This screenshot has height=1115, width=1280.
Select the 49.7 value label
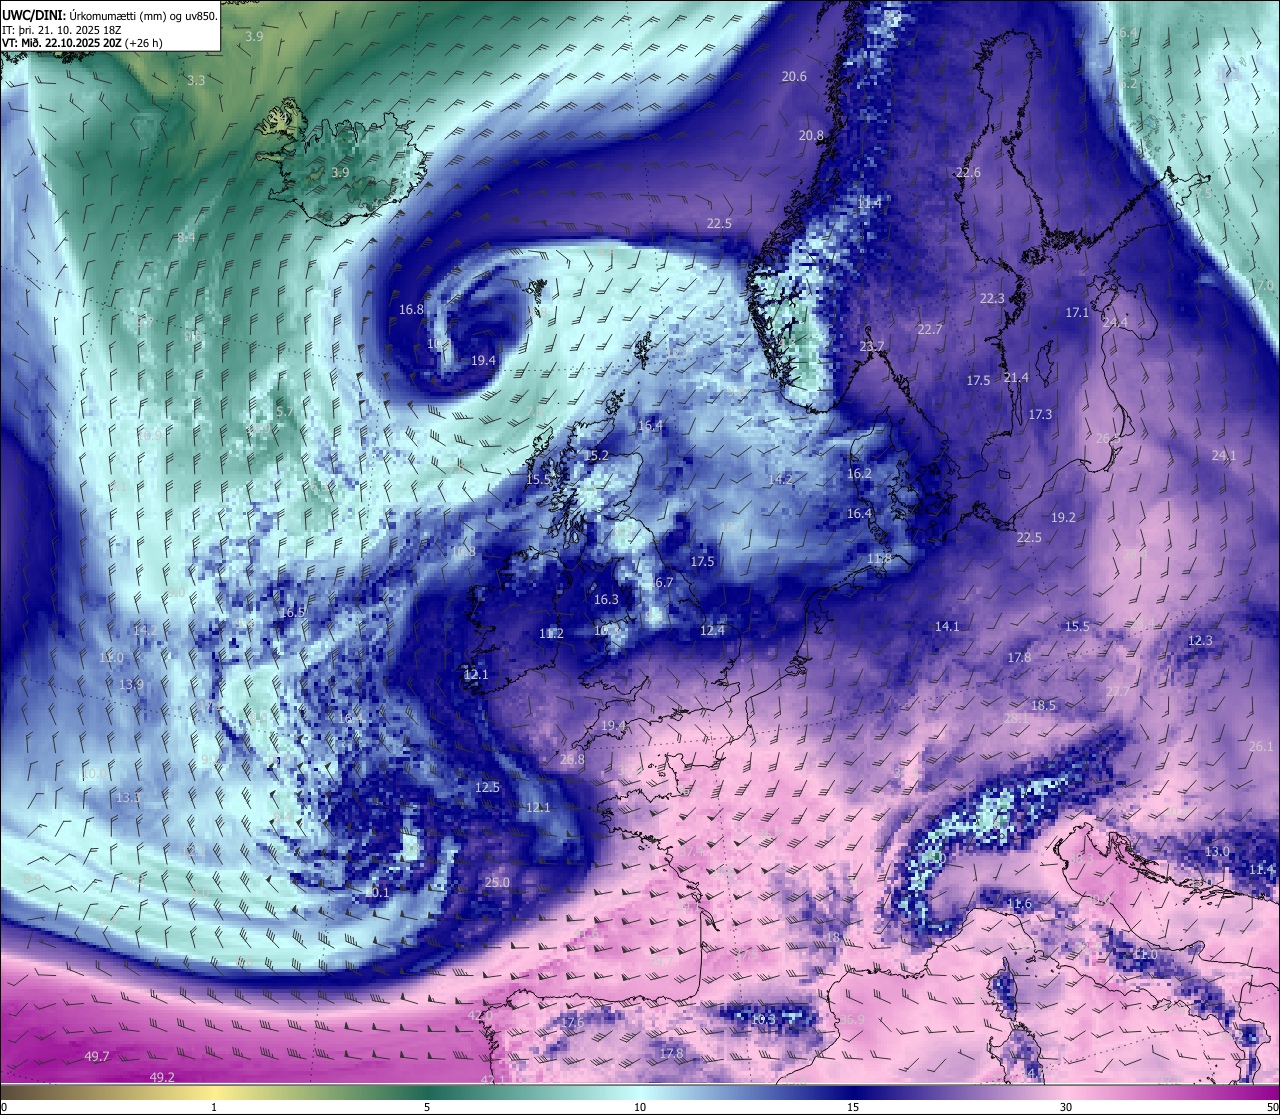pyautogui.click(x=97, y=1057)
